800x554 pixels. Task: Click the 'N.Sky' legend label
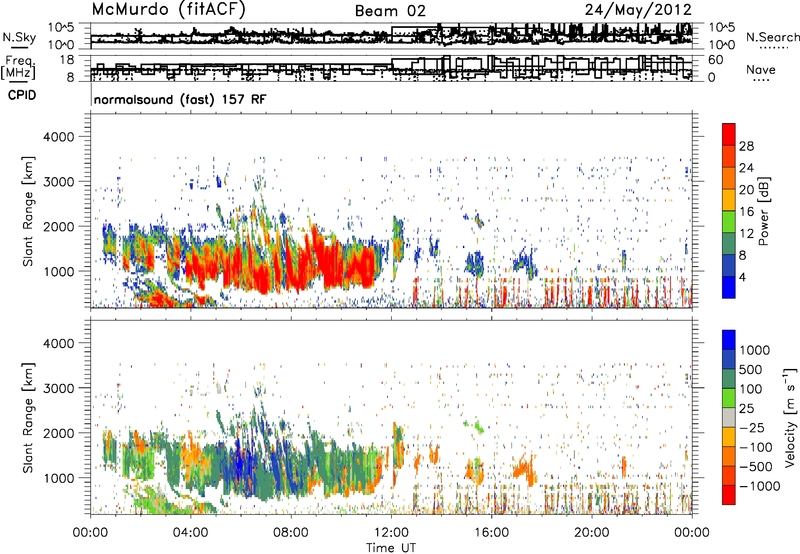click(x=19, y=37)
